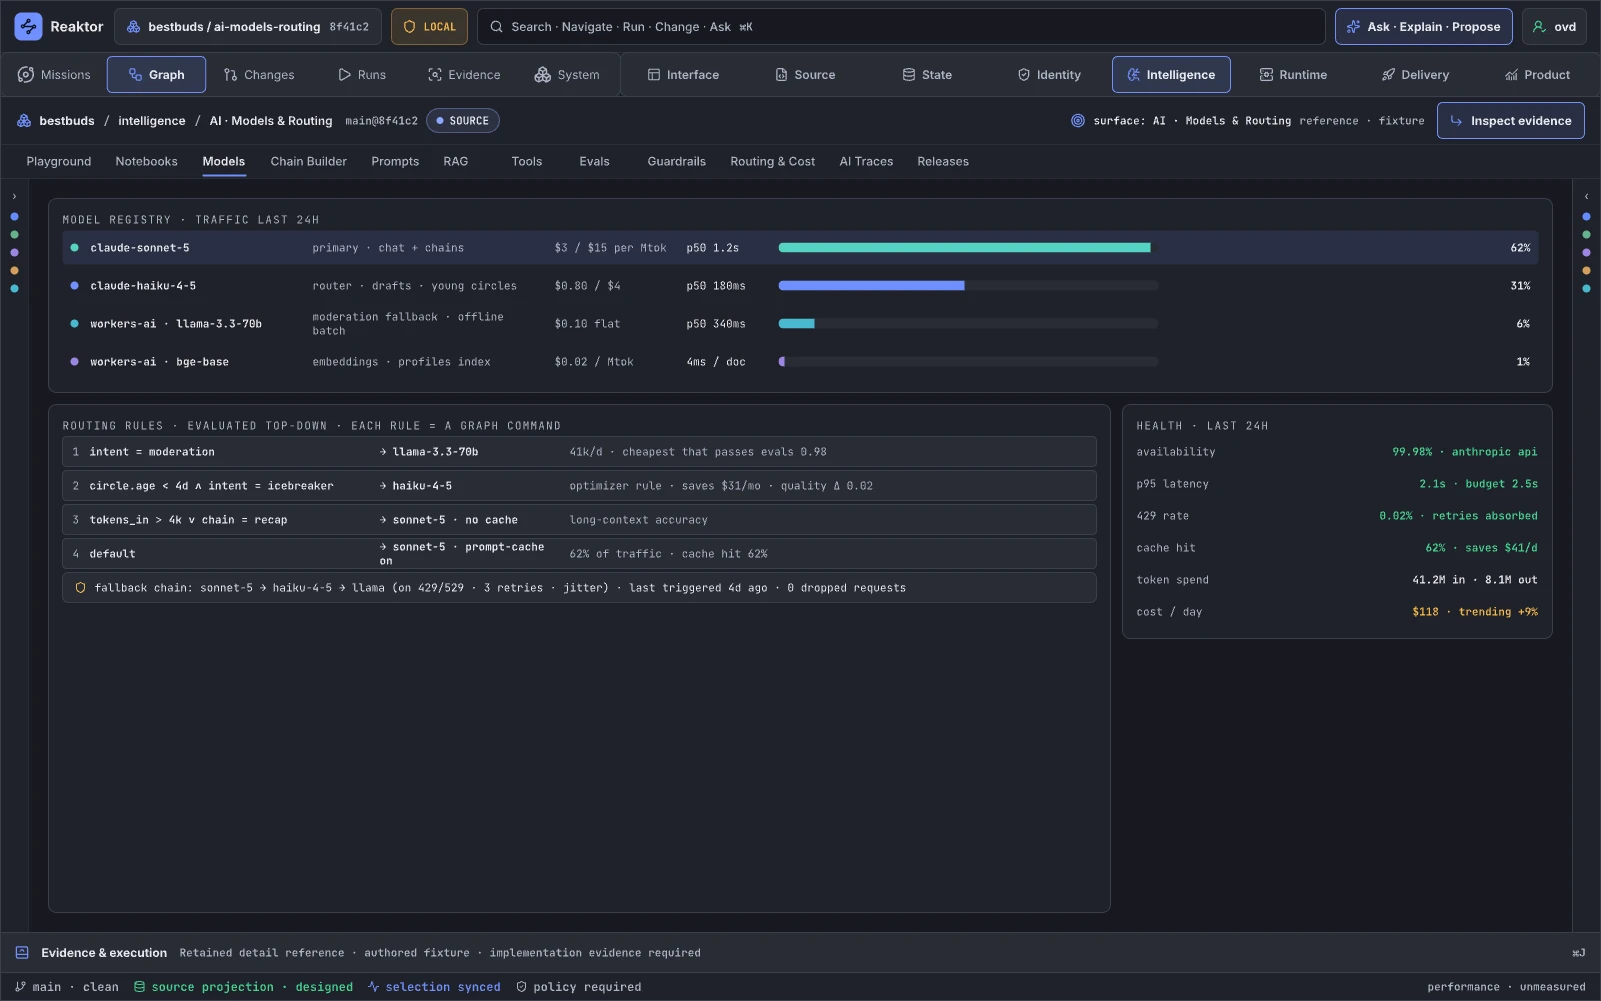This screenshot has width=1601, height=1001.
Task: Open Runs via its play icon
Action: 345,75
